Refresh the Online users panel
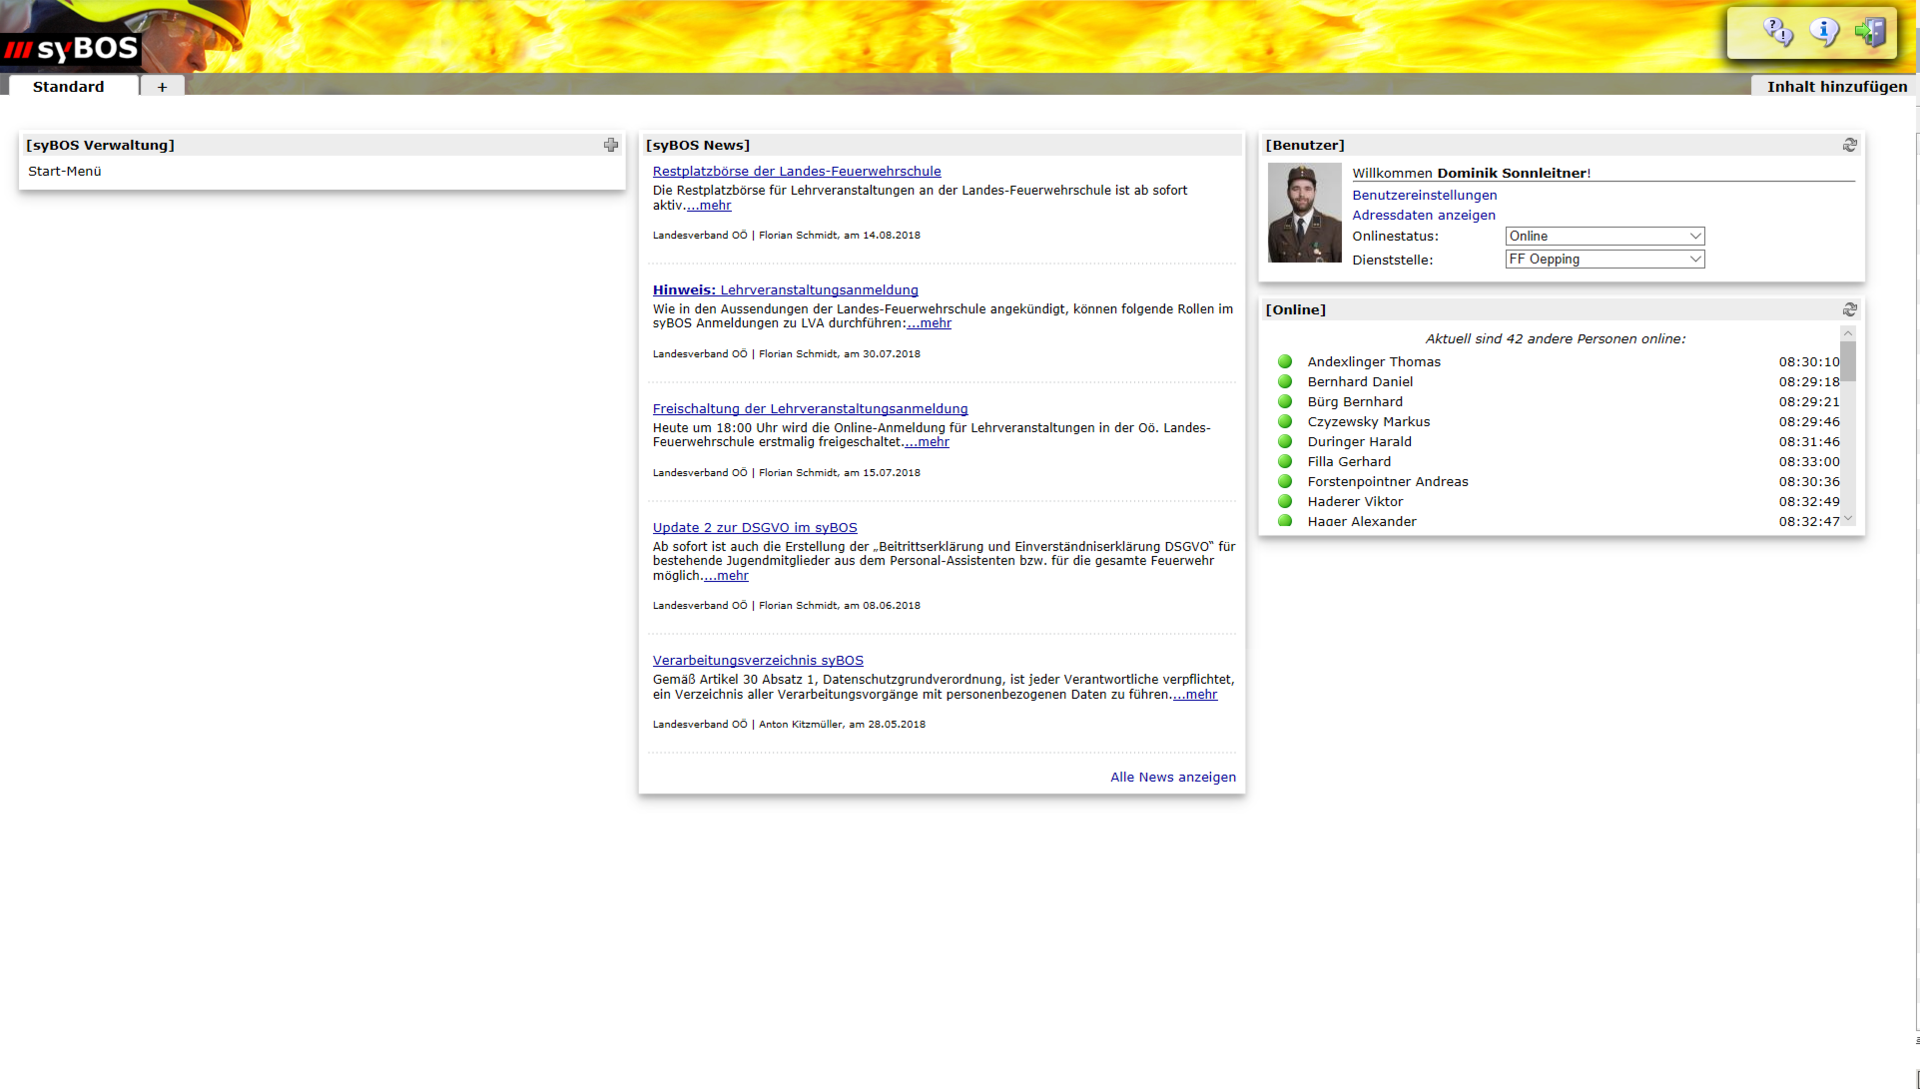The height and width of the screenshot is (1089, 1920). point(1850,310)
